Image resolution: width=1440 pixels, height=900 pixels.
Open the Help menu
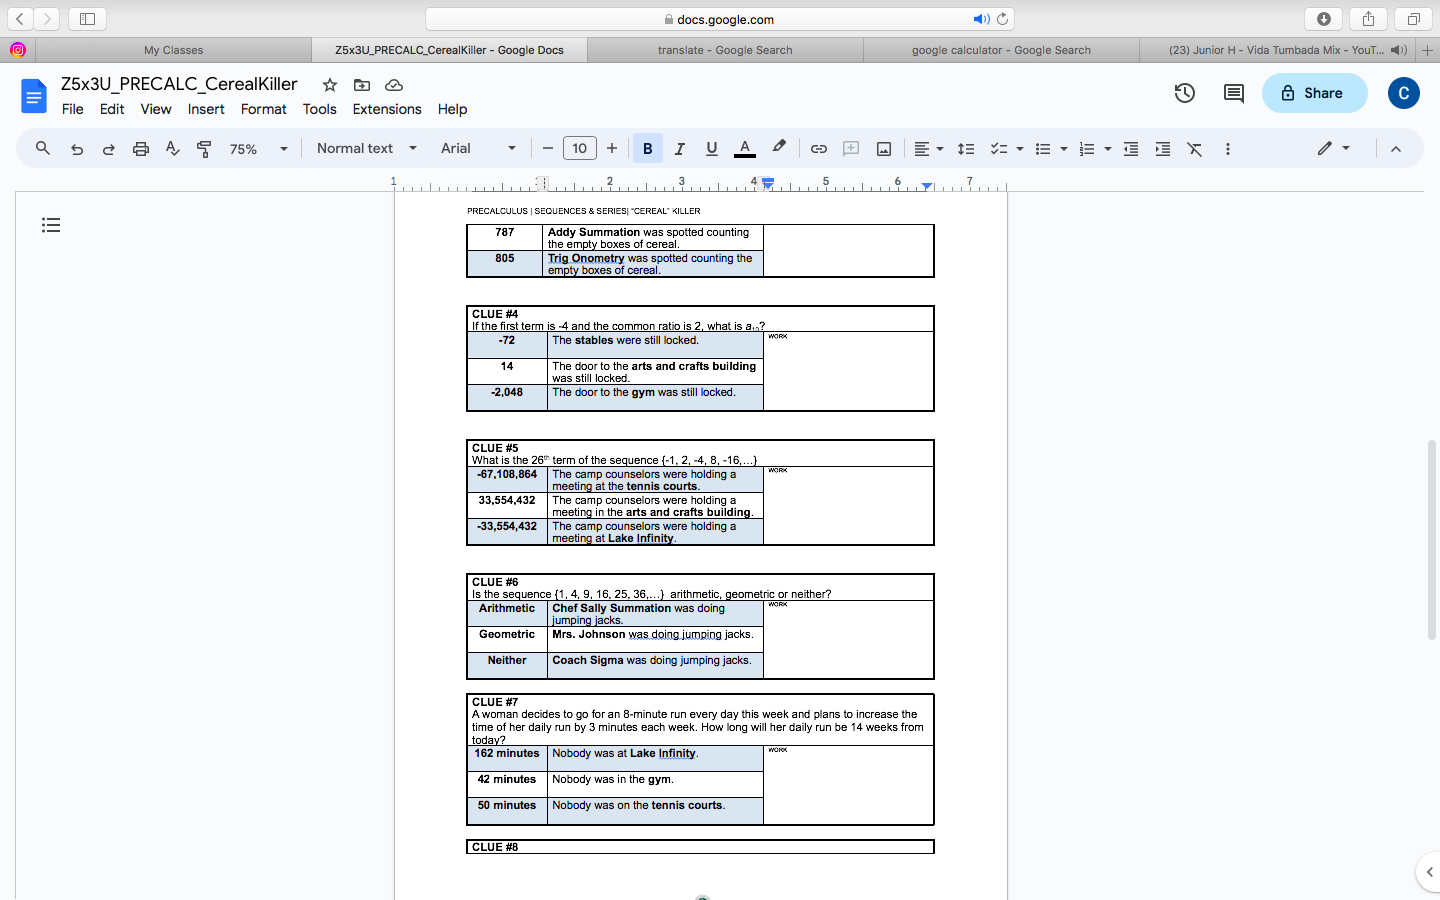tap(452, 109)
